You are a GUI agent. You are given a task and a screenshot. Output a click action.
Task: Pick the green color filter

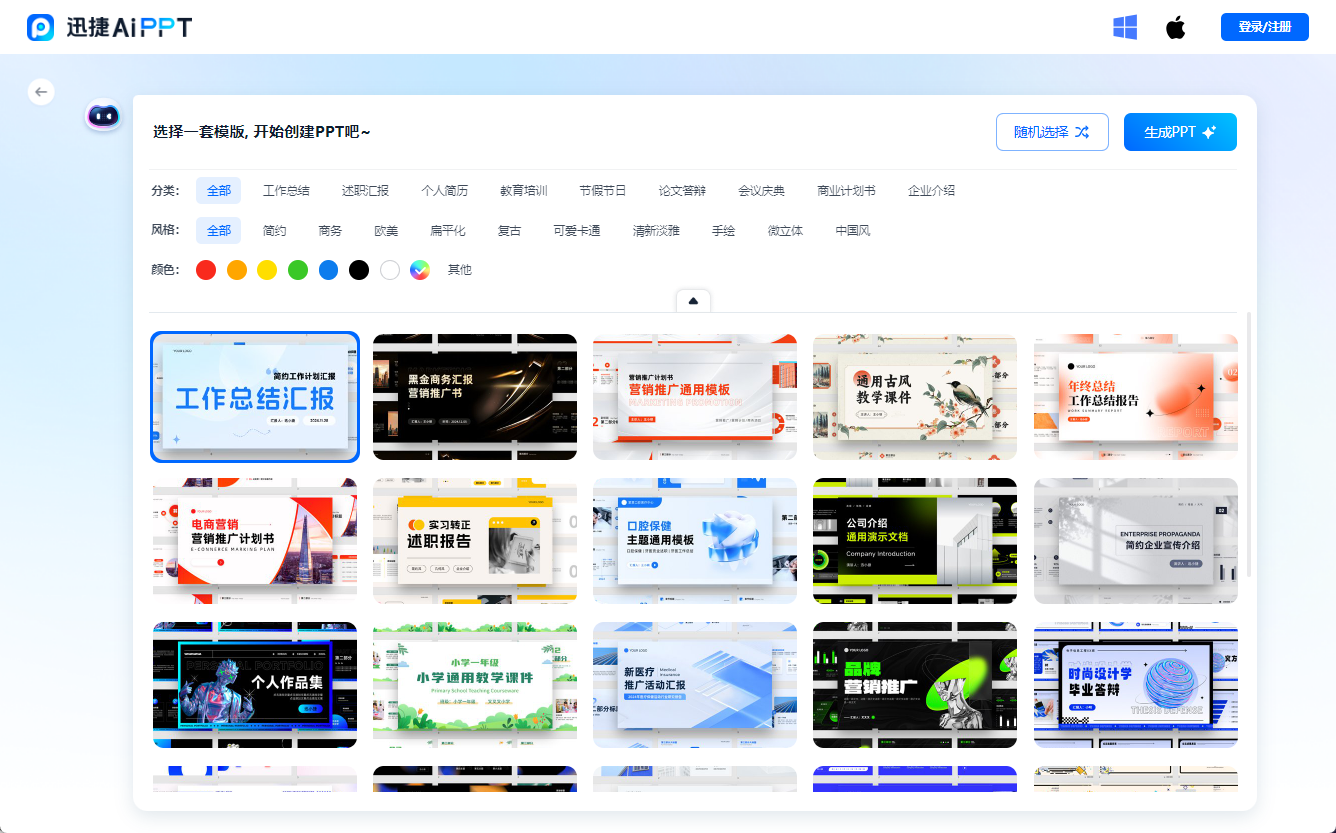(298, 270)
